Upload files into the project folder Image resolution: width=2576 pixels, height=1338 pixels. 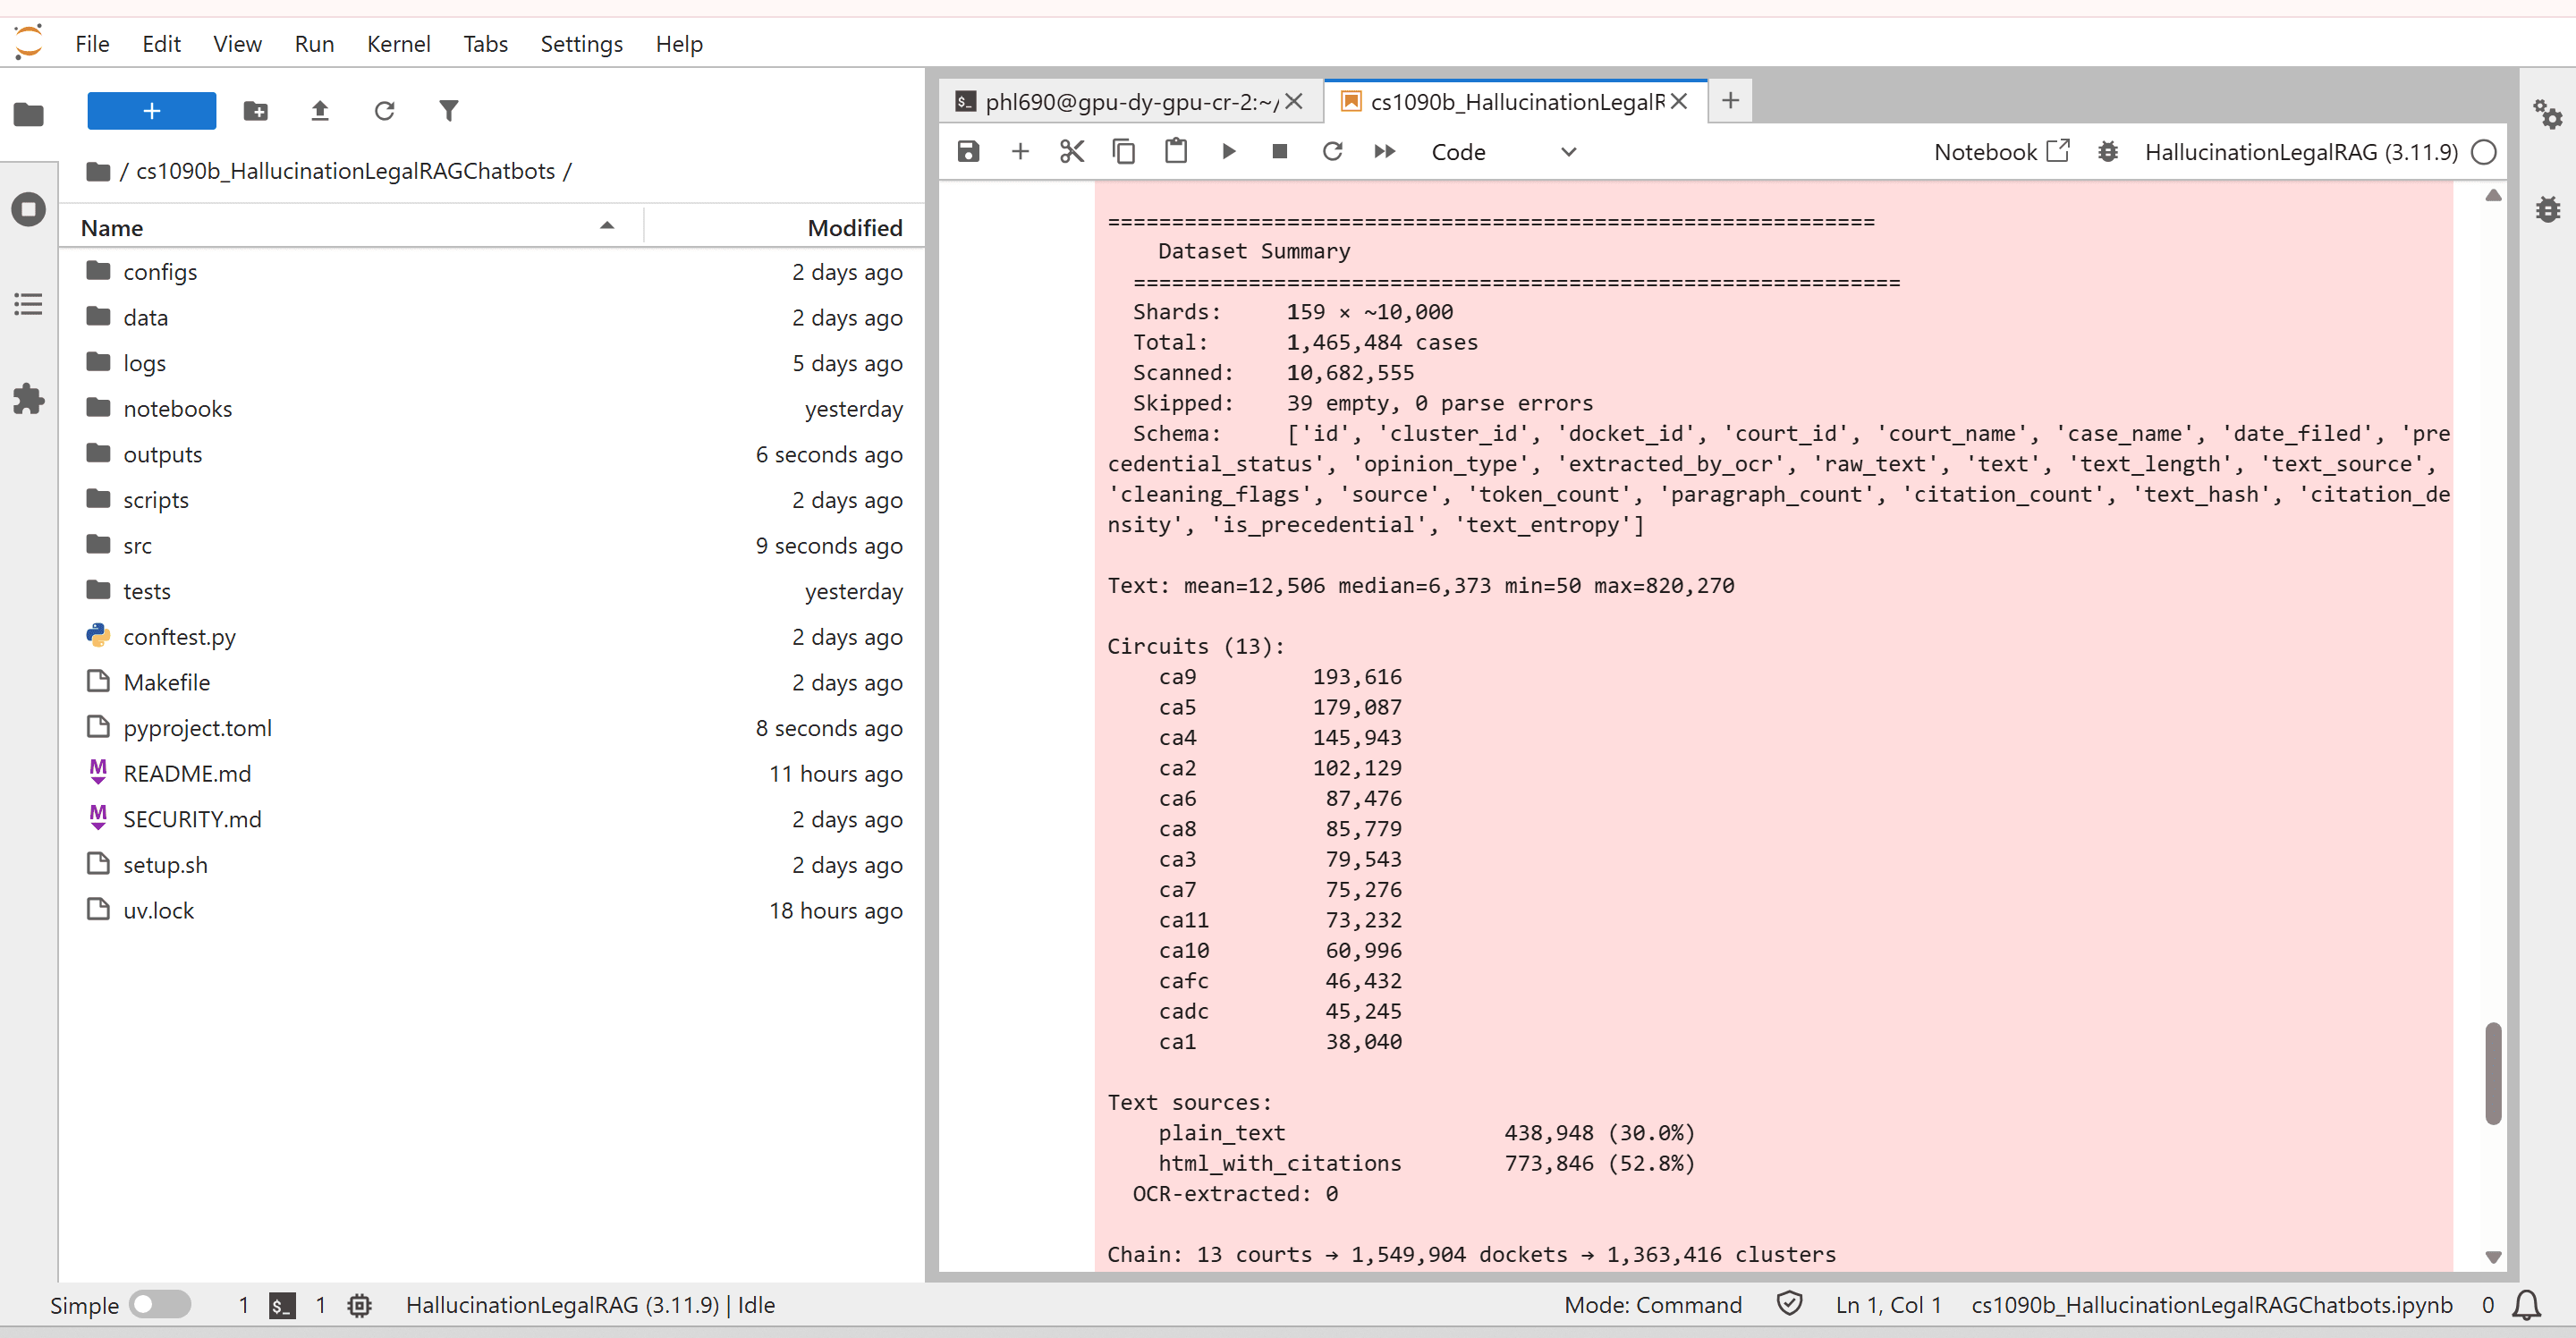point(320,110)
